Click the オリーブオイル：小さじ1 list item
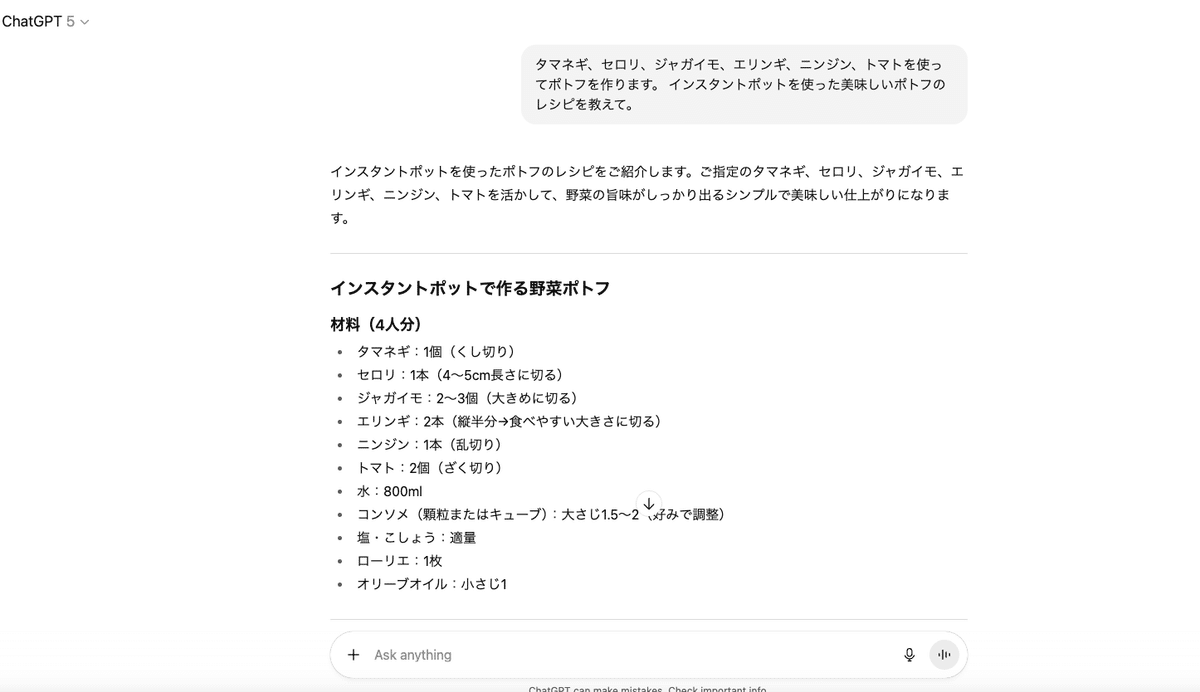 click(432, 584)
